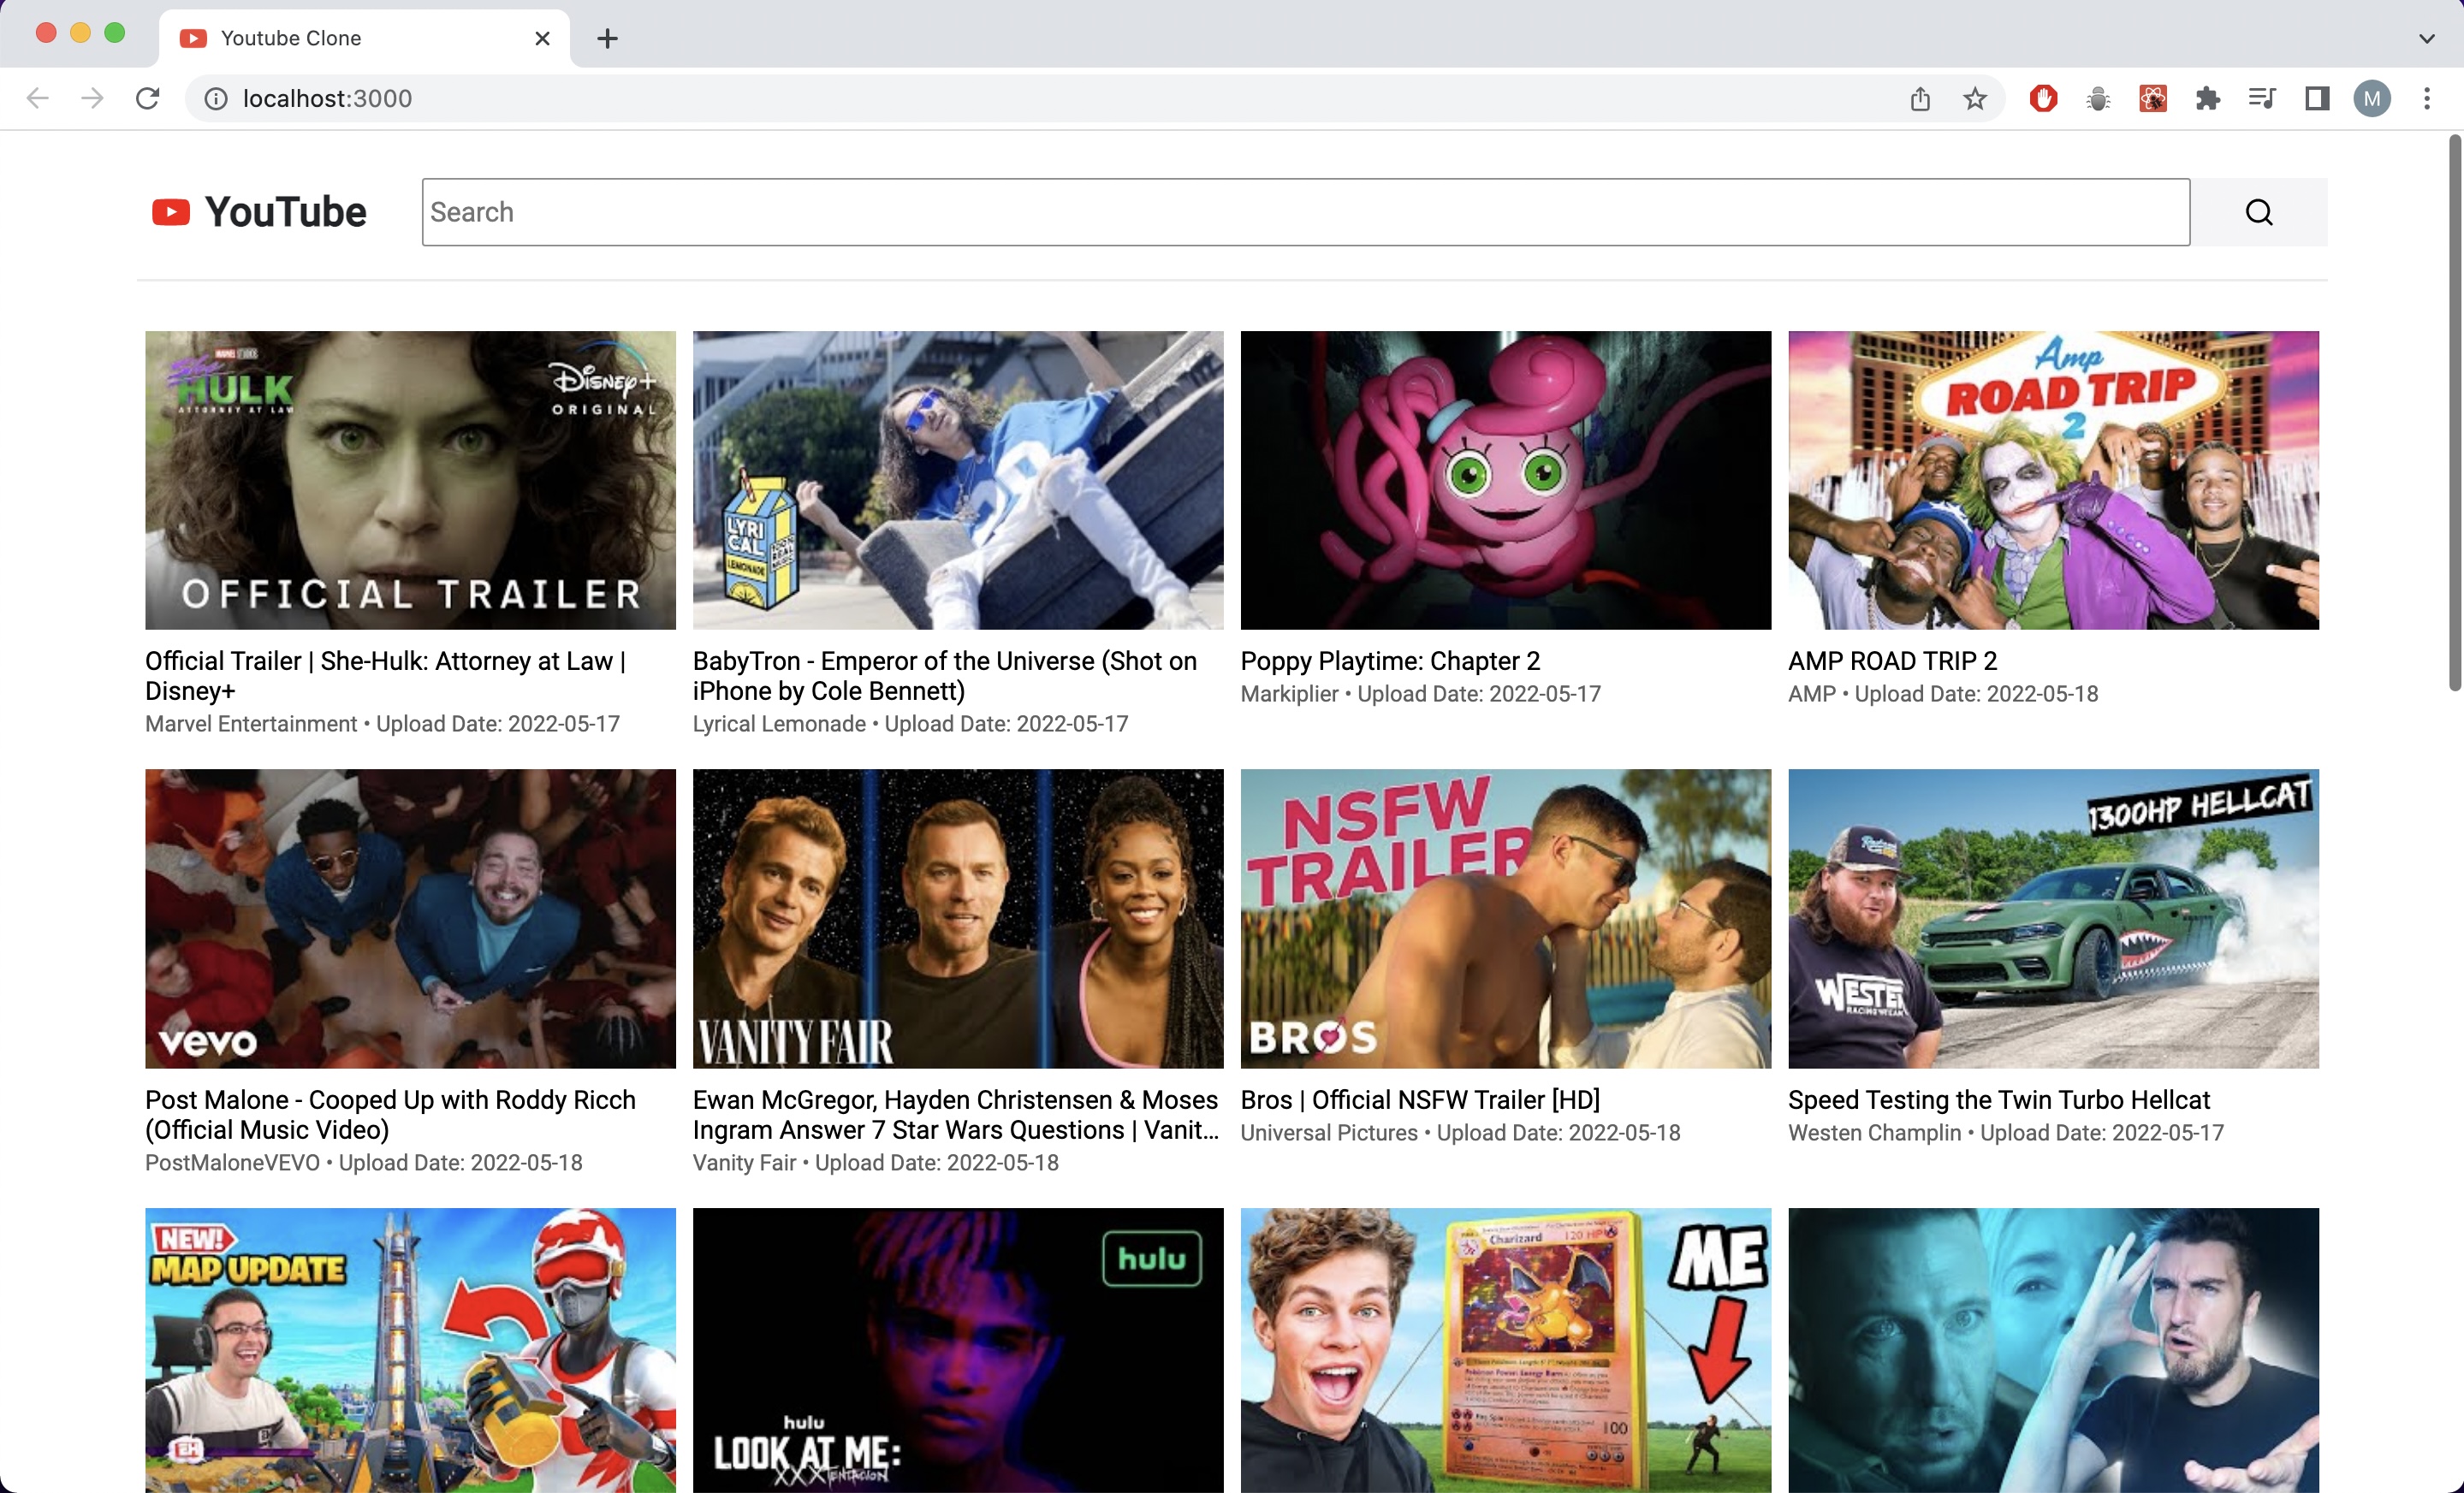Open the React developer tools extension
The width and height of the screenshot is (2464, 1493).
tap(2153, 98)
